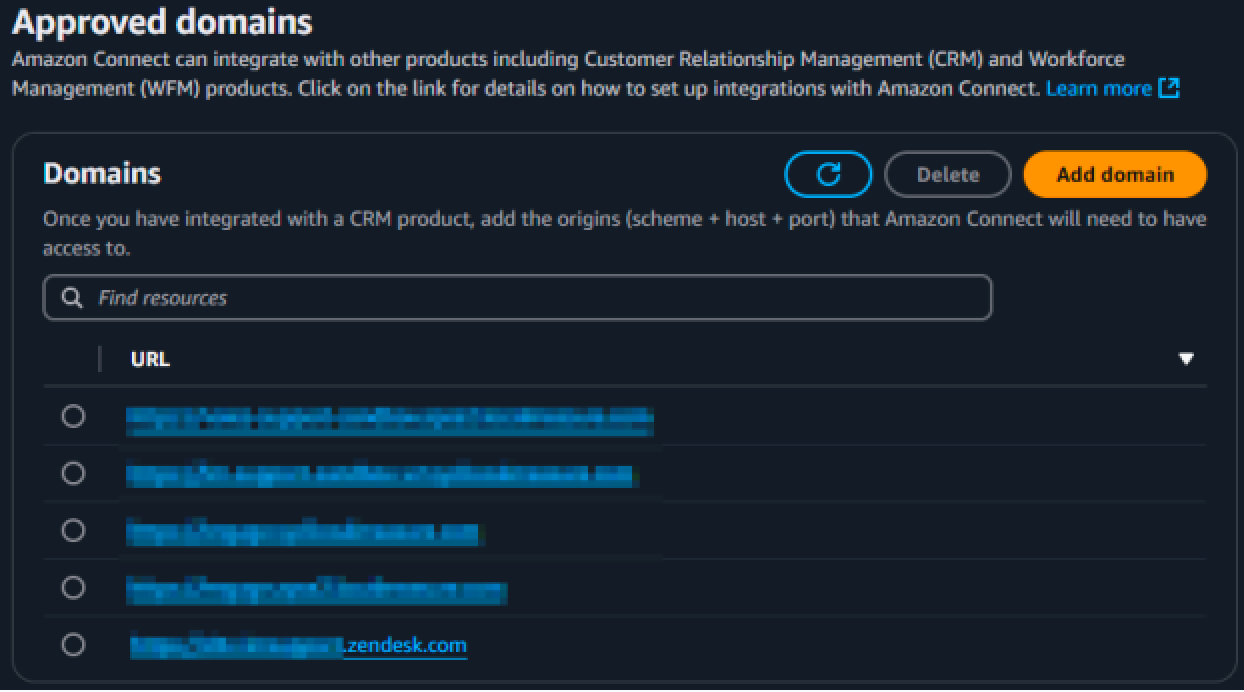Choose the fourth domain row's radio button
Viewport: 1244px width, 692px height.
(x=73, y=587)
